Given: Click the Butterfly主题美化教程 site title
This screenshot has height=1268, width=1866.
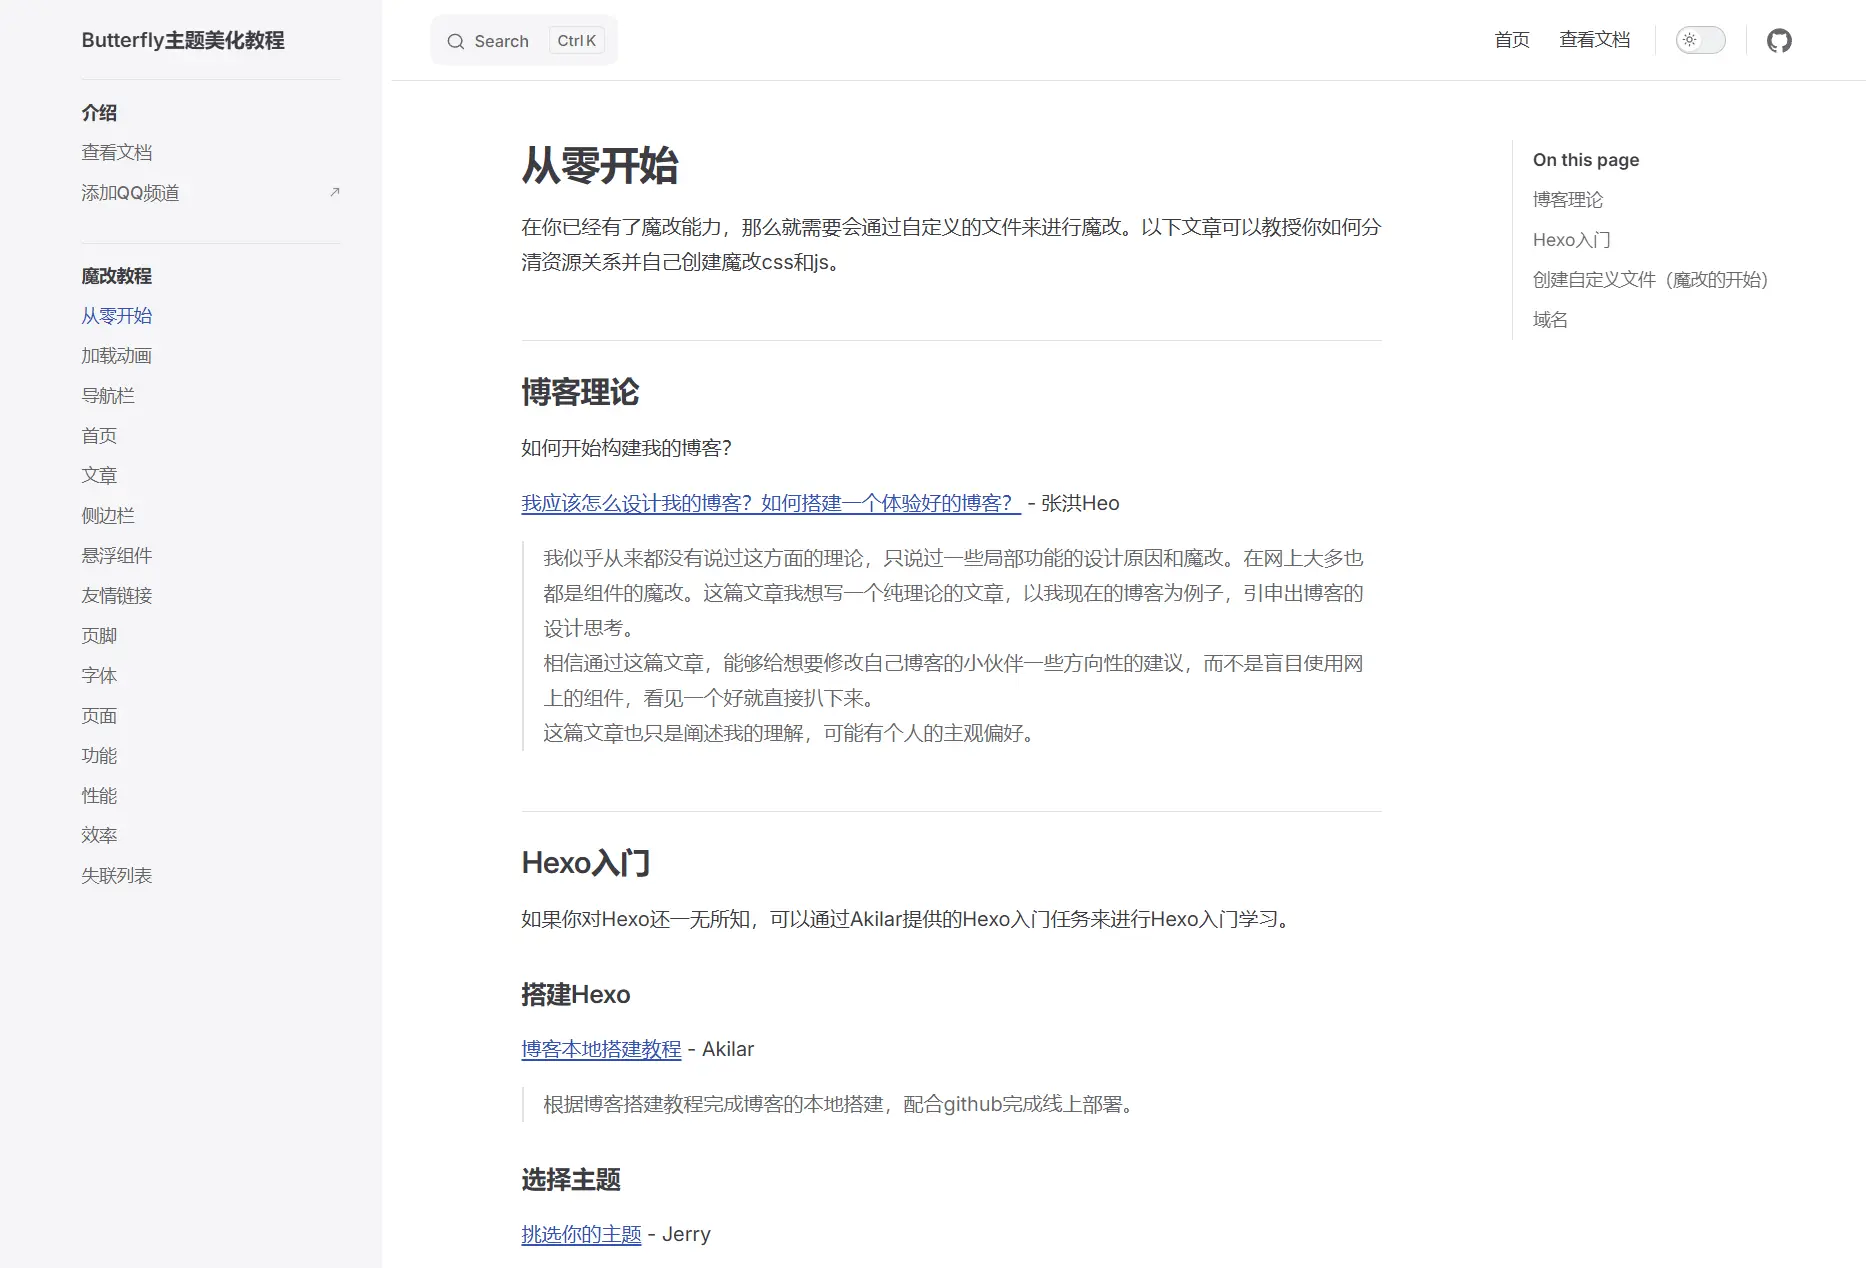Looking at the screenshot, I should [183, 40].
